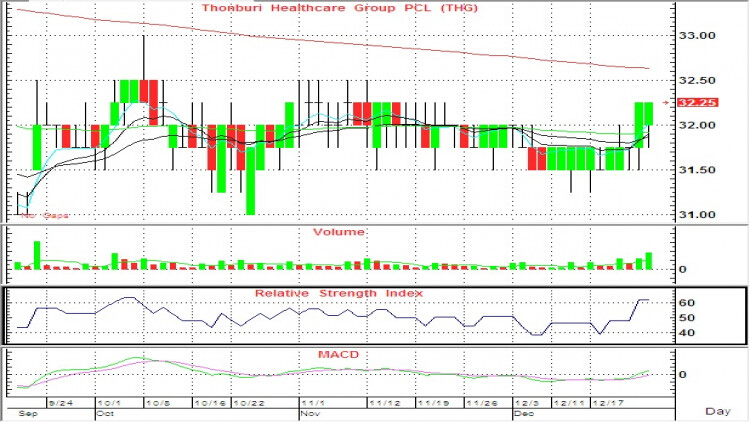Select the 9/24 date marker

click(61, 403)
